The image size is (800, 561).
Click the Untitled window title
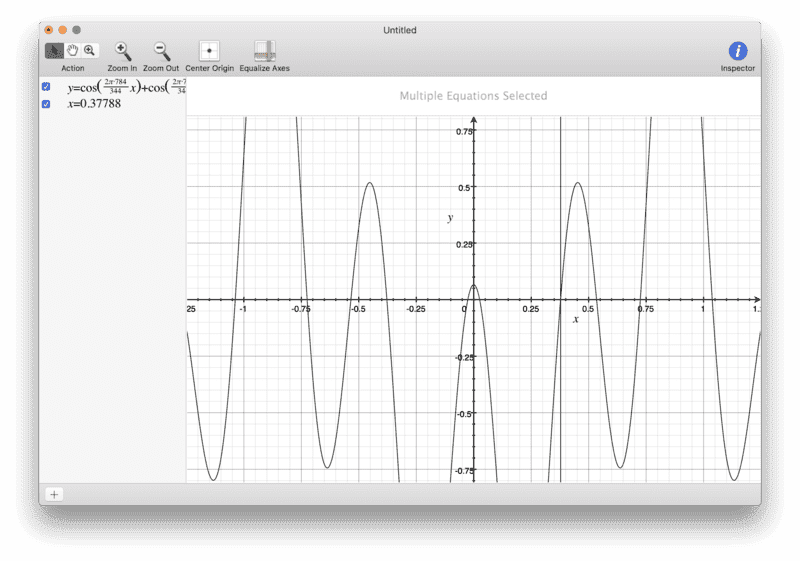click(399, 30)
